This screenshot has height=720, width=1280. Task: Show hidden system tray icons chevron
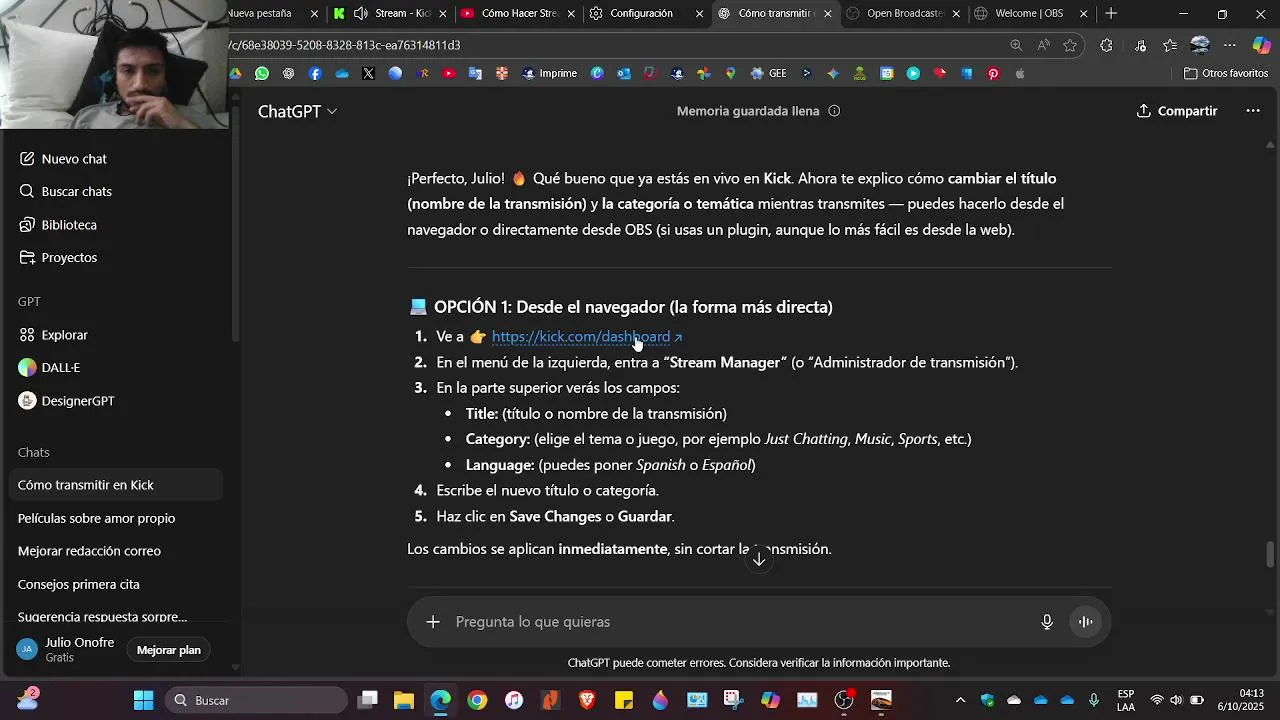(x=961, y=700)
